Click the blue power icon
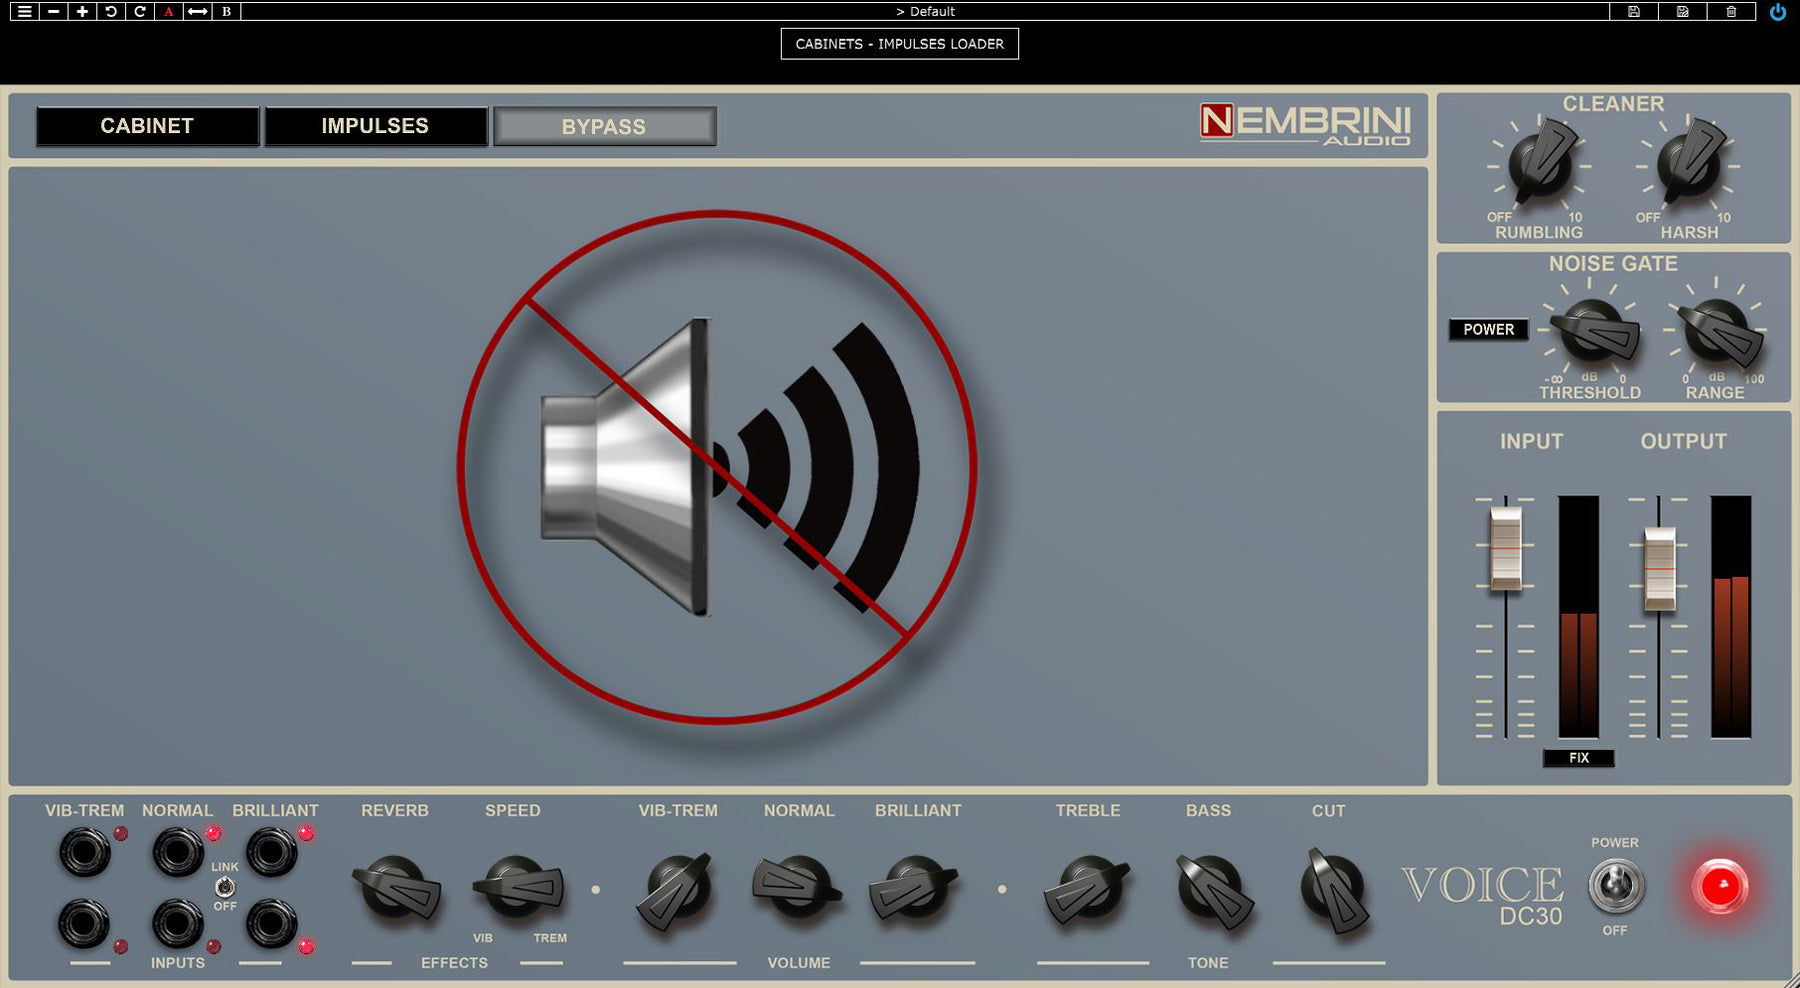The height and width of the screenshot is (988, 1800). [x=1778, y=12]
